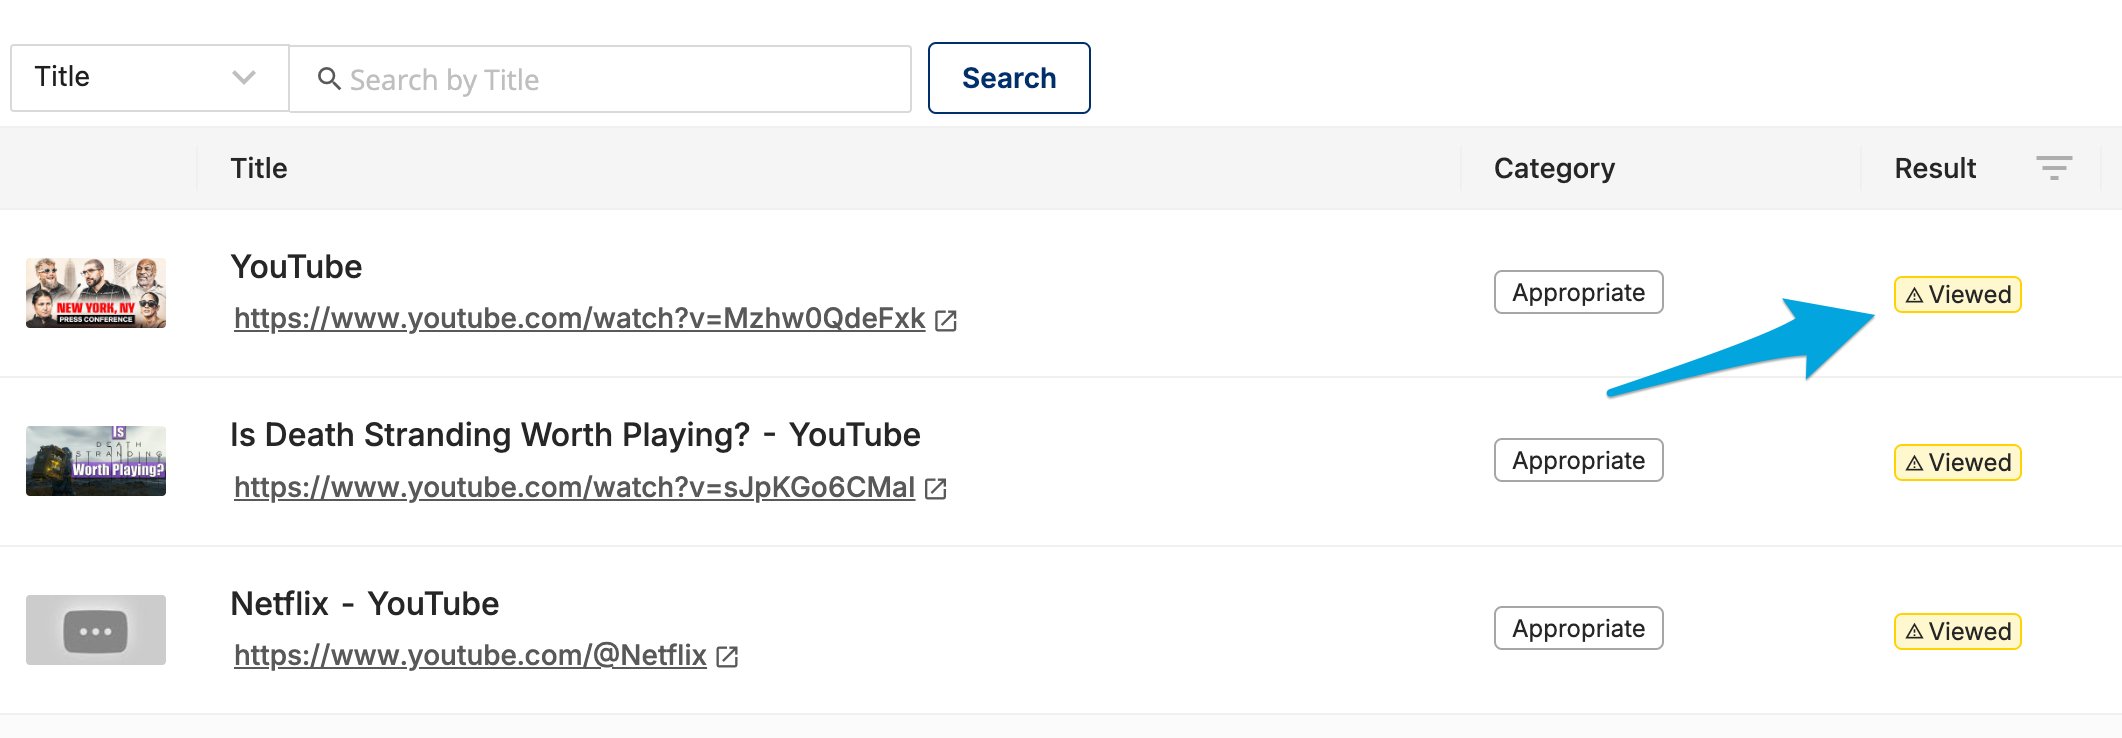The height and width of the screenshot is (738, 2122).
Task: Click external-link icon after sJpKGo6CMaI URL
Action: tap(936, 488)
